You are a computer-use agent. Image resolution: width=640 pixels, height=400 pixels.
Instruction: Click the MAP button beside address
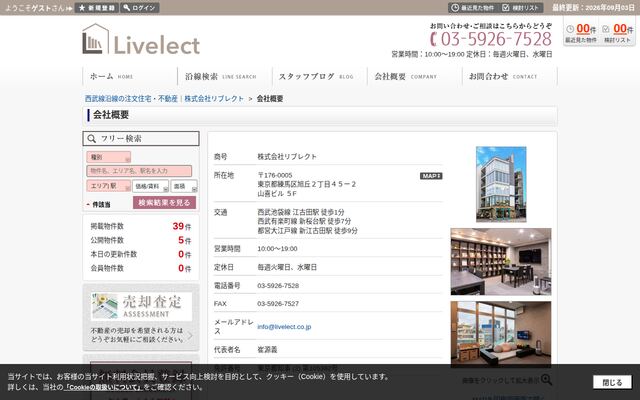[x=431, y=176]
